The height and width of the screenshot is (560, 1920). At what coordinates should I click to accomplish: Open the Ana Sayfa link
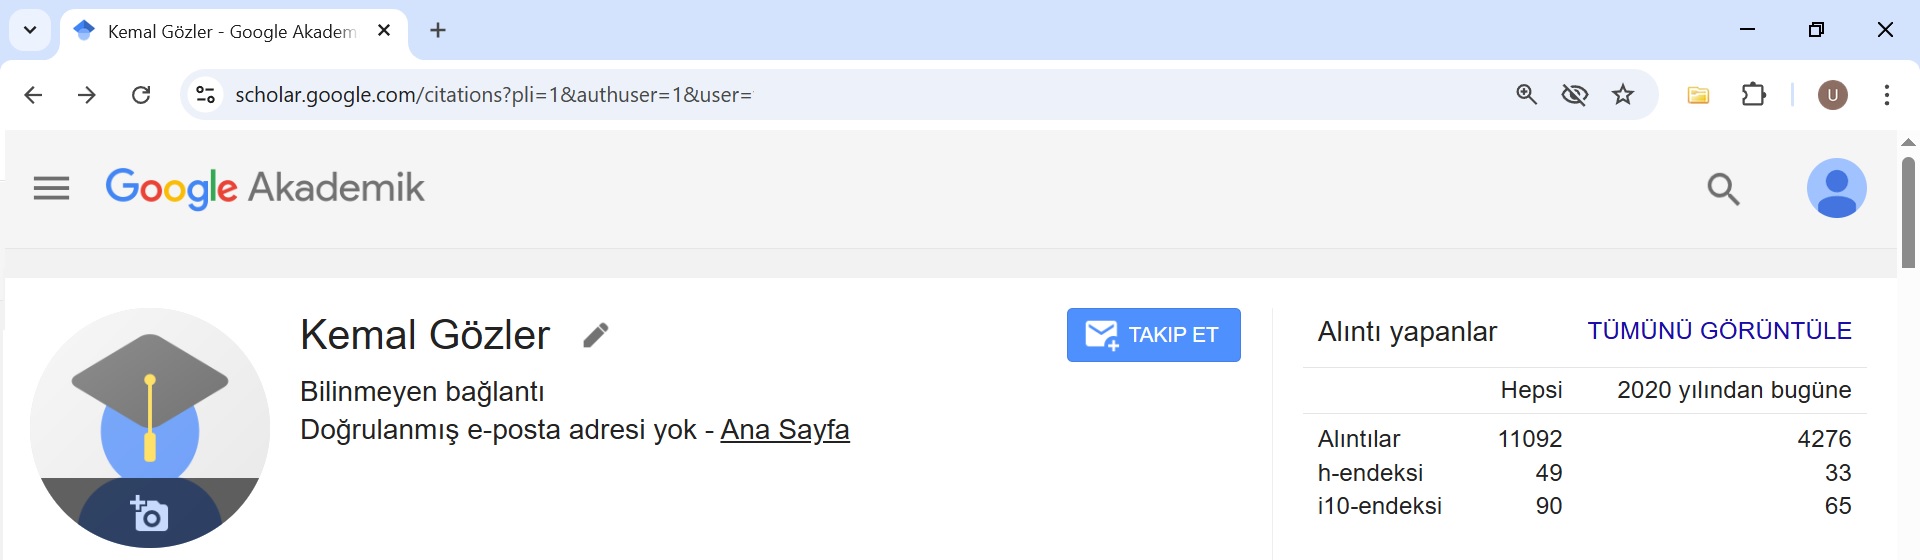click(x=785, y=430)
